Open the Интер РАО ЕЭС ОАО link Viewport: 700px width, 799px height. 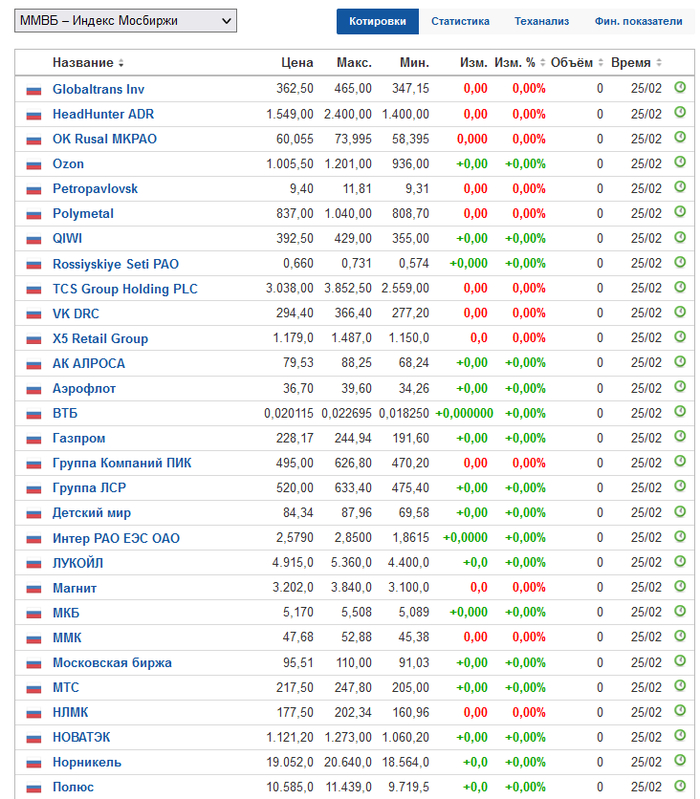[x=116, y=539]
